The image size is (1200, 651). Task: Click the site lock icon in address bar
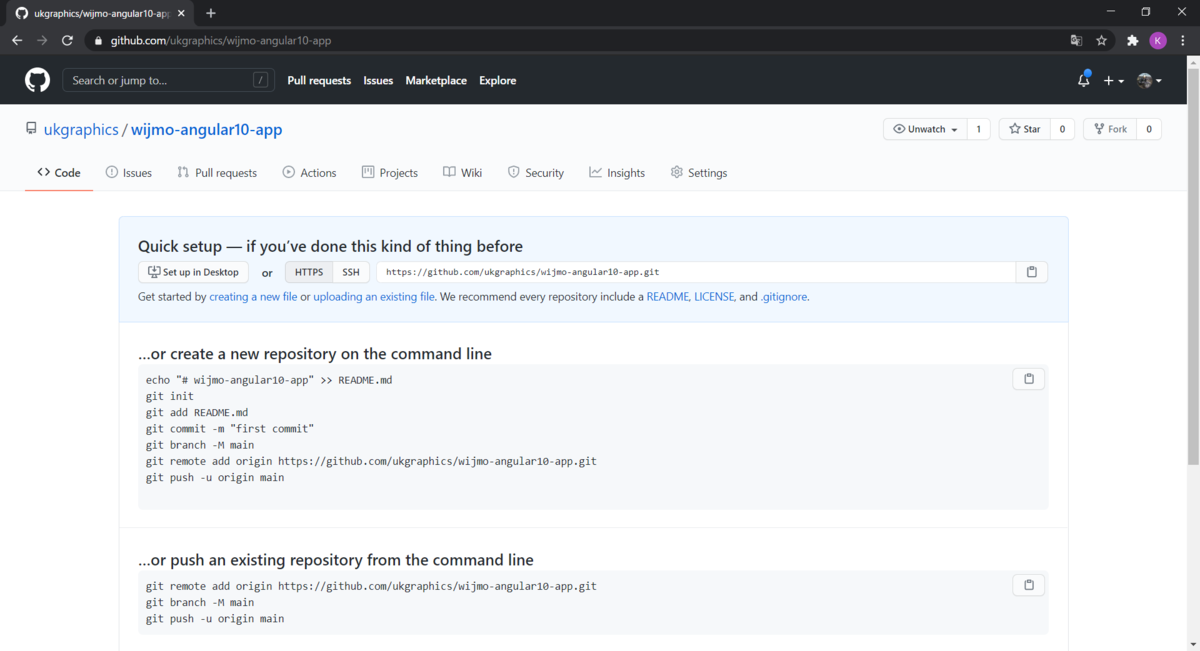[x=97, y=41]
